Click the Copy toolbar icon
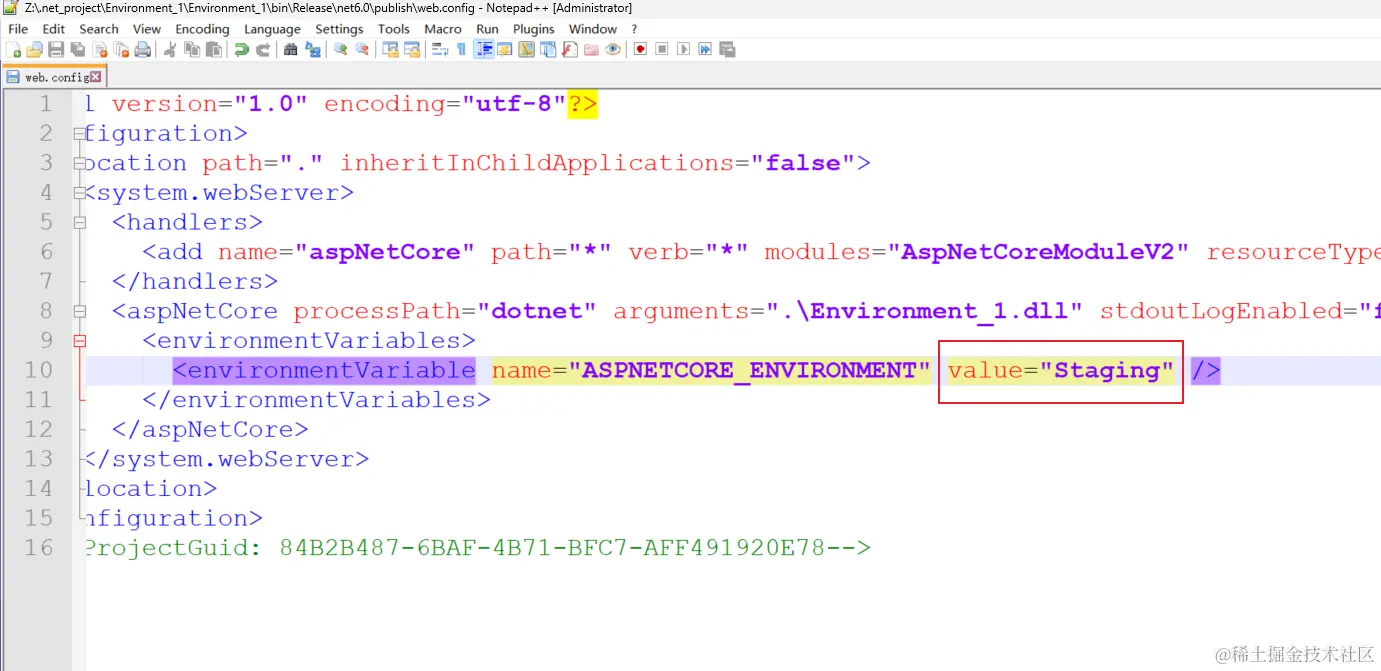1381x671 pixels. (x=191, y=49)
